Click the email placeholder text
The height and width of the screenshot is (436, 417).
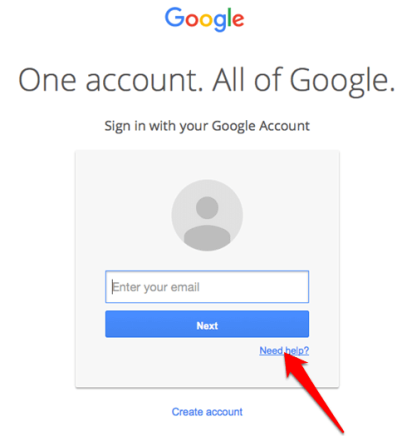coord(156,287)
